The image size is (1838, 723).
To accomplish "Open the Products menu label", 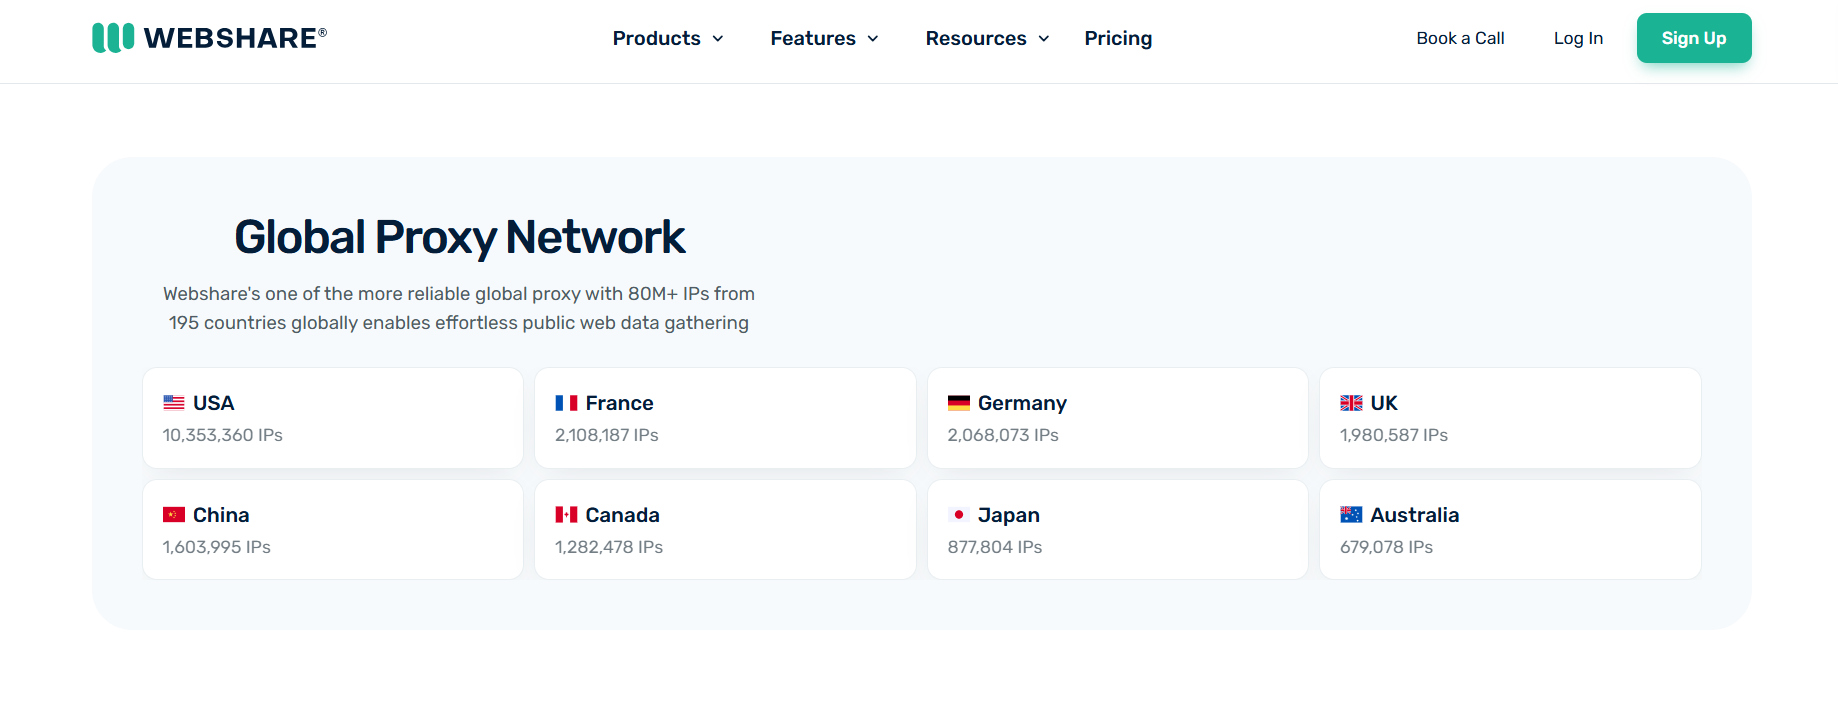I will (656, 38).
